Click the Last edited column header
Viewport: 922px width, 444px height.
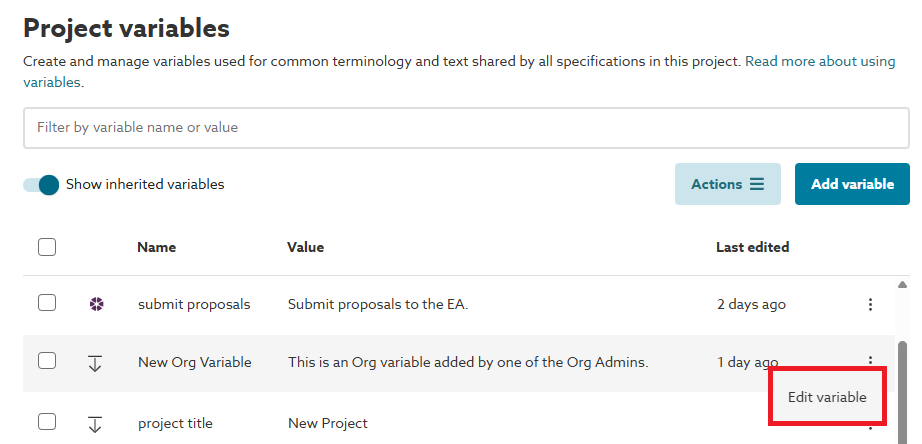pyautogui.click(x=752, y=247)
